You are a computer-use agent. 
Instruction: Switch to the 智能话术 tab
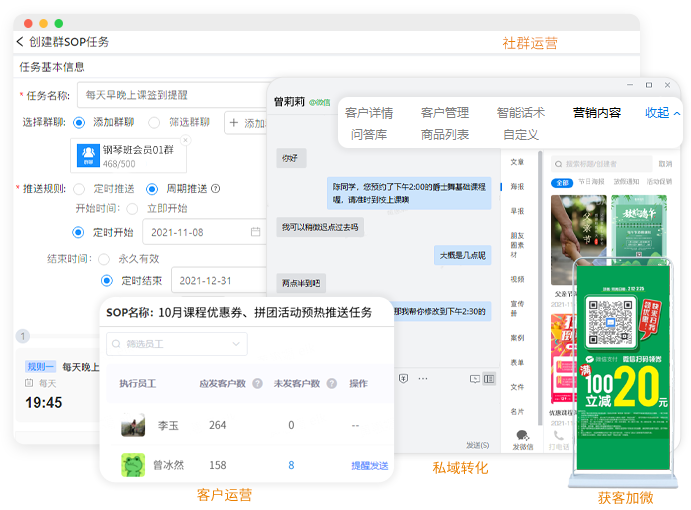(x=520, y=113)
